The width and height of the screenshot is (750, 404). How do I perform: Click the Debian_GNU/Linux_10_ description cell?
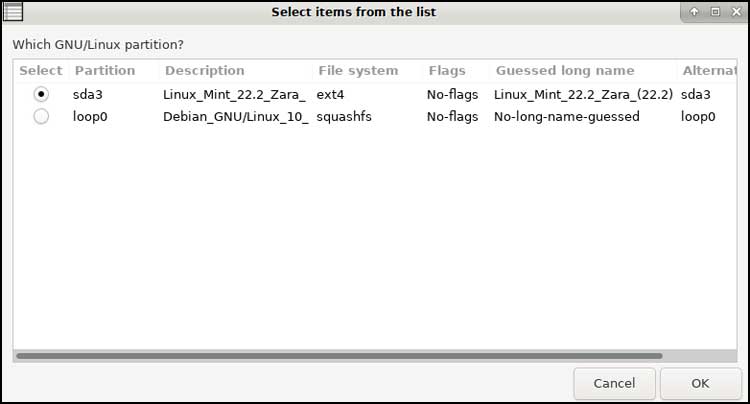pyautogui.click(x=236, y=117)
